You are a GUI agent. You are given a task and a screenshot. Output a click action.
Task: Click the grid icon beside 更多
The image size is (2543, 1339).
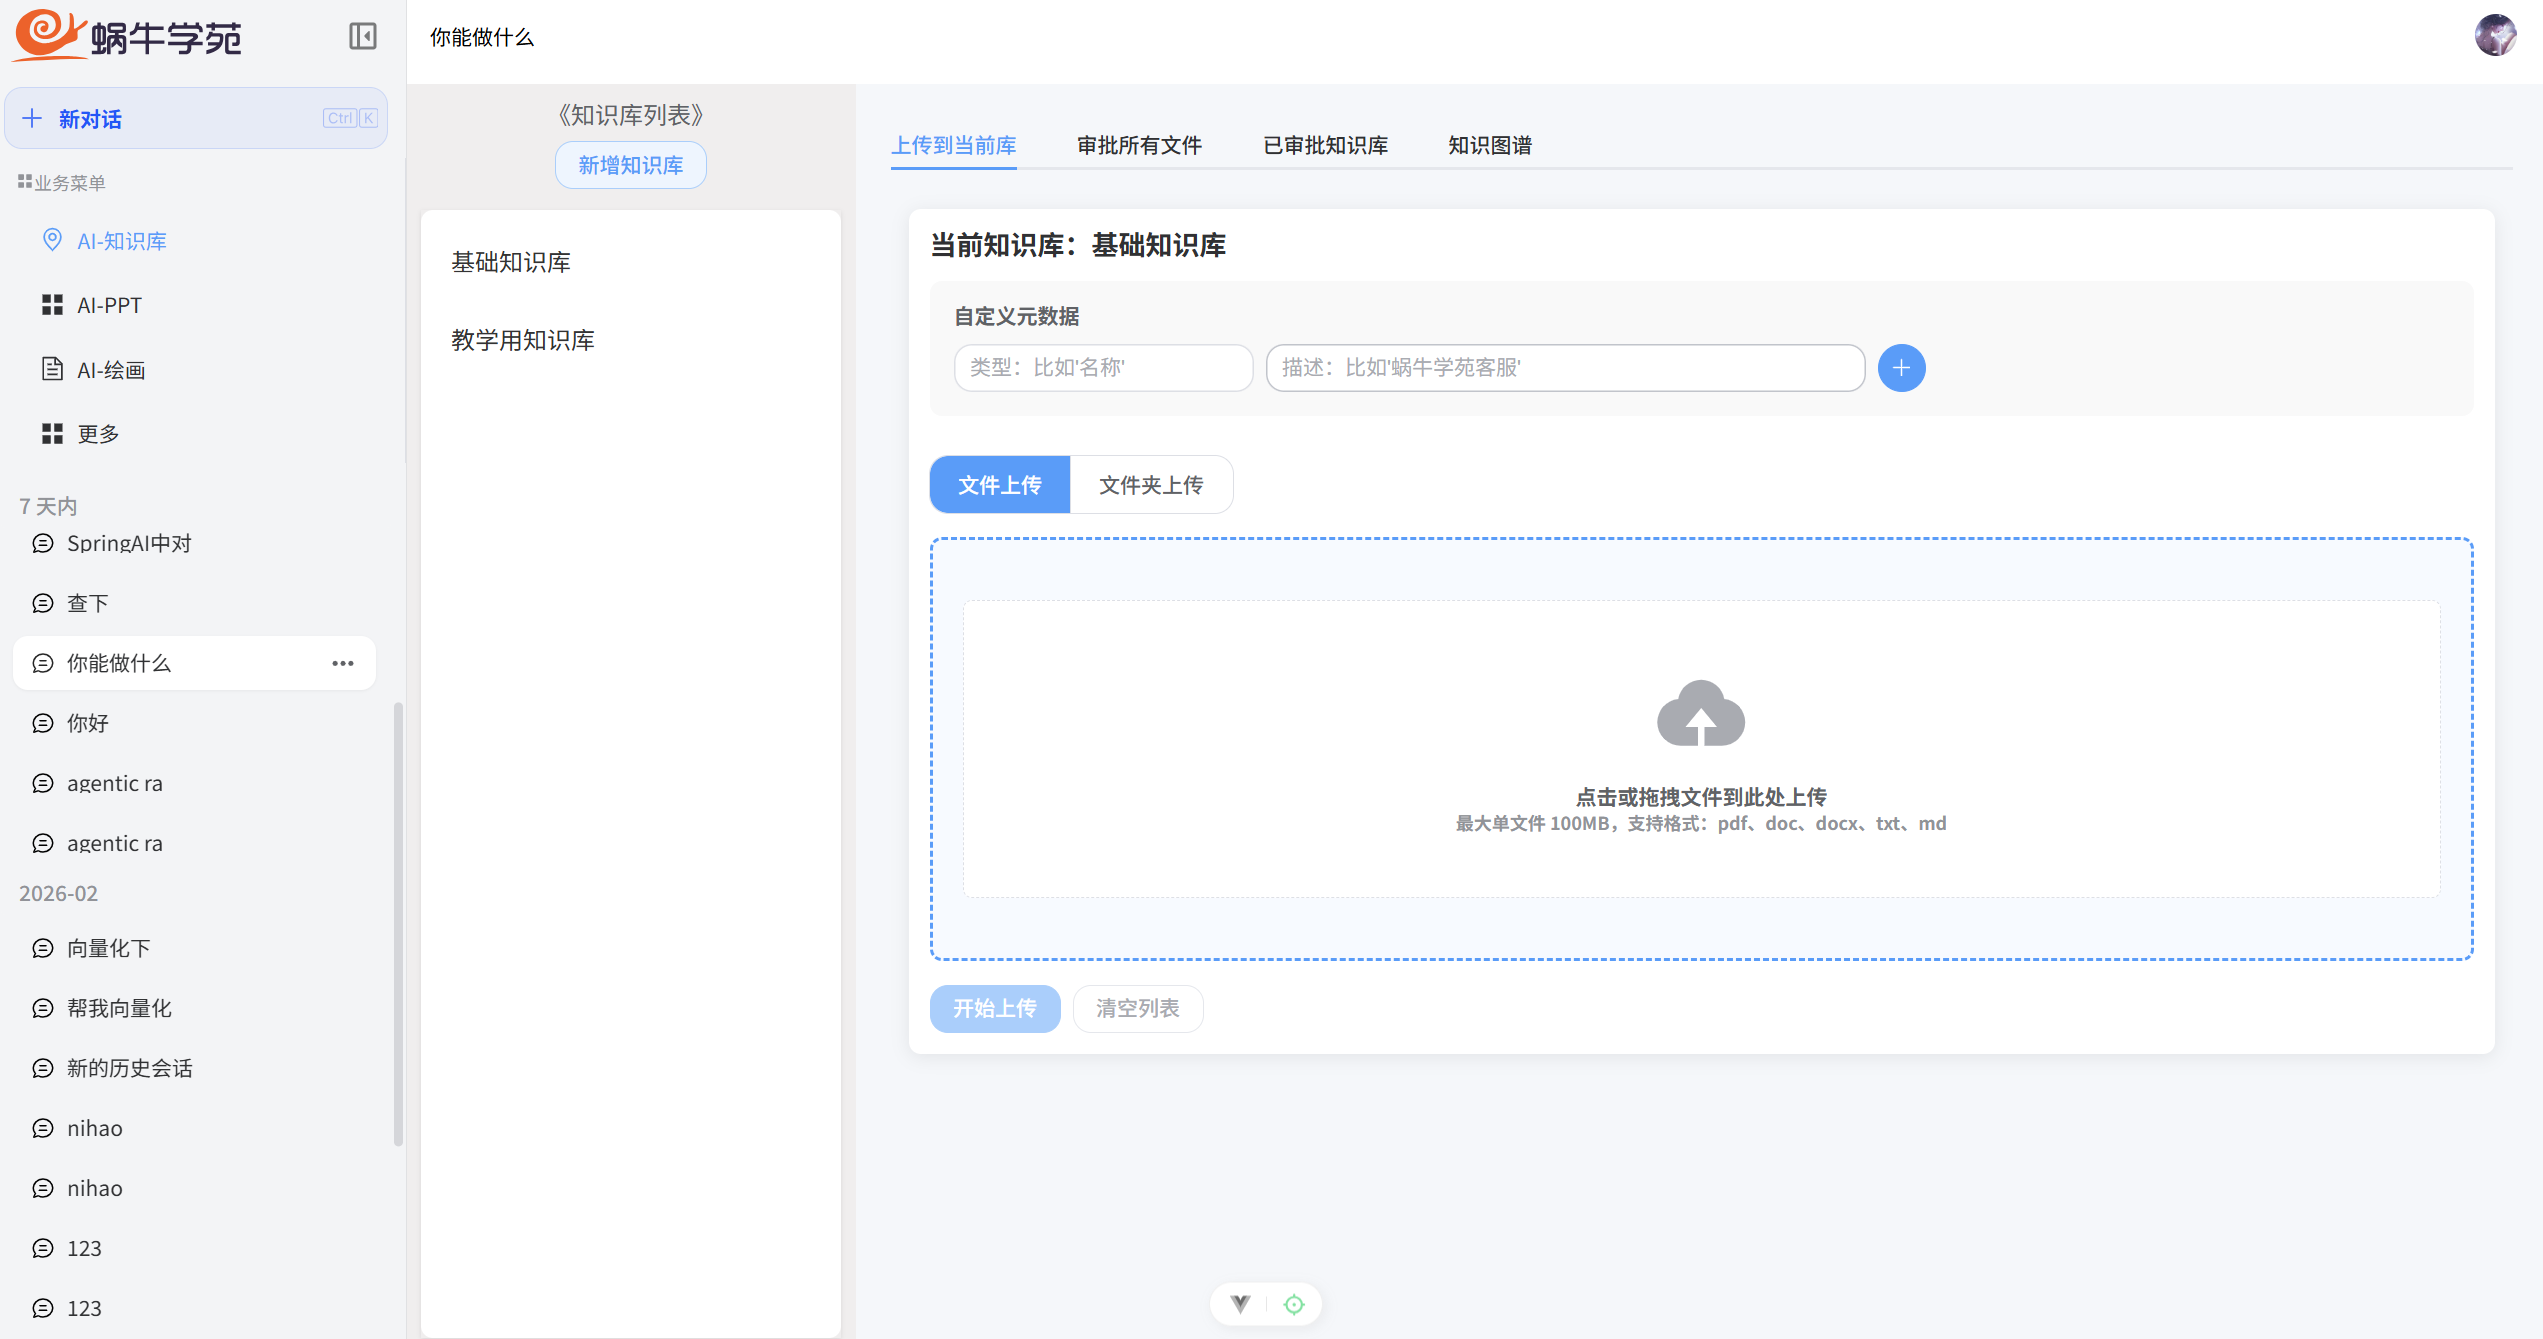coord(52,433)
